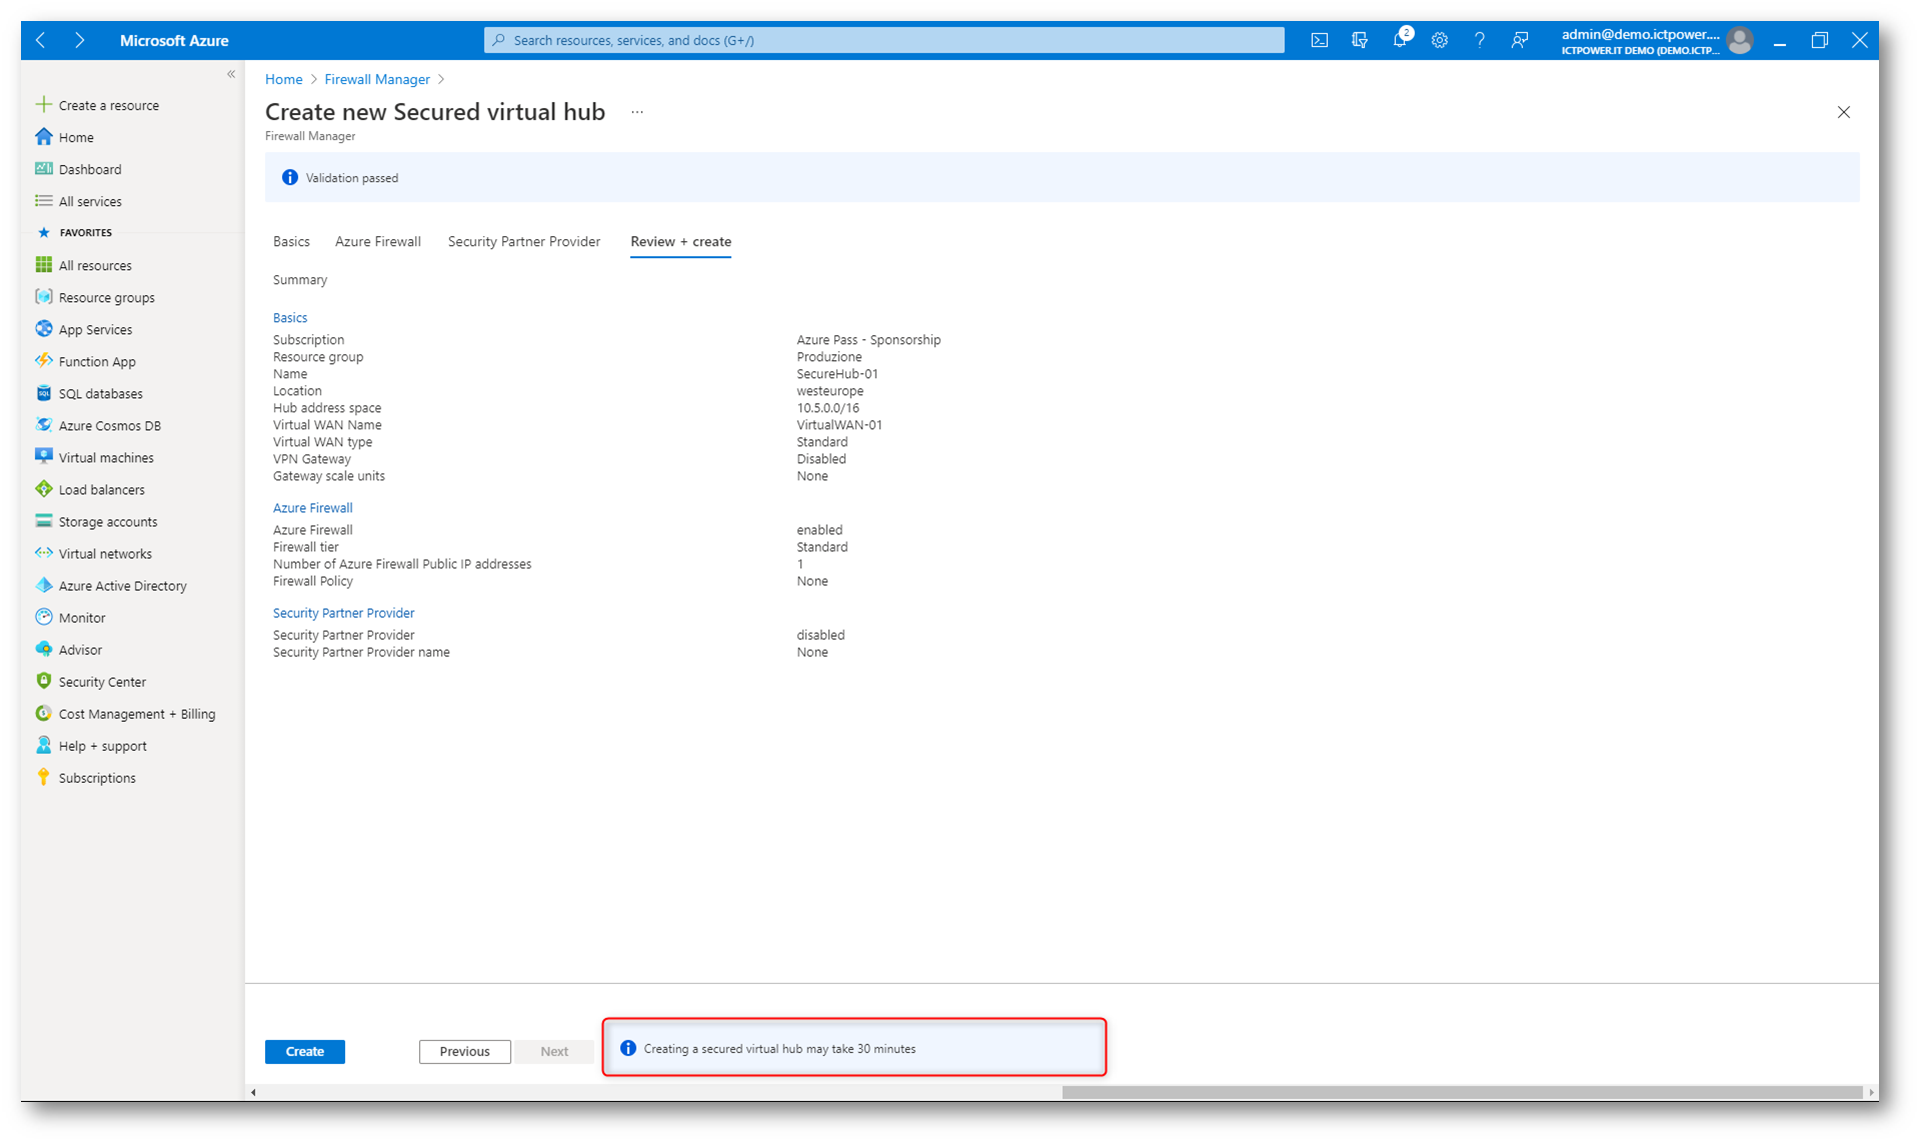This screenshot has width=1921, height=1144.
Task: Open directory and subscription filter icon
Action: (1359, 40)
